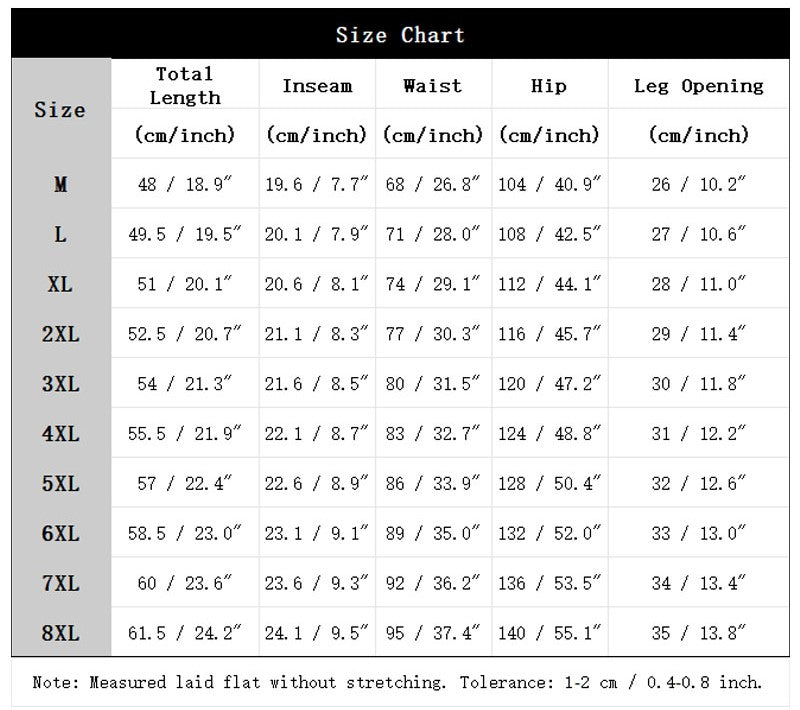Click the measurement tolerance note text

click(x=397, y=682)
